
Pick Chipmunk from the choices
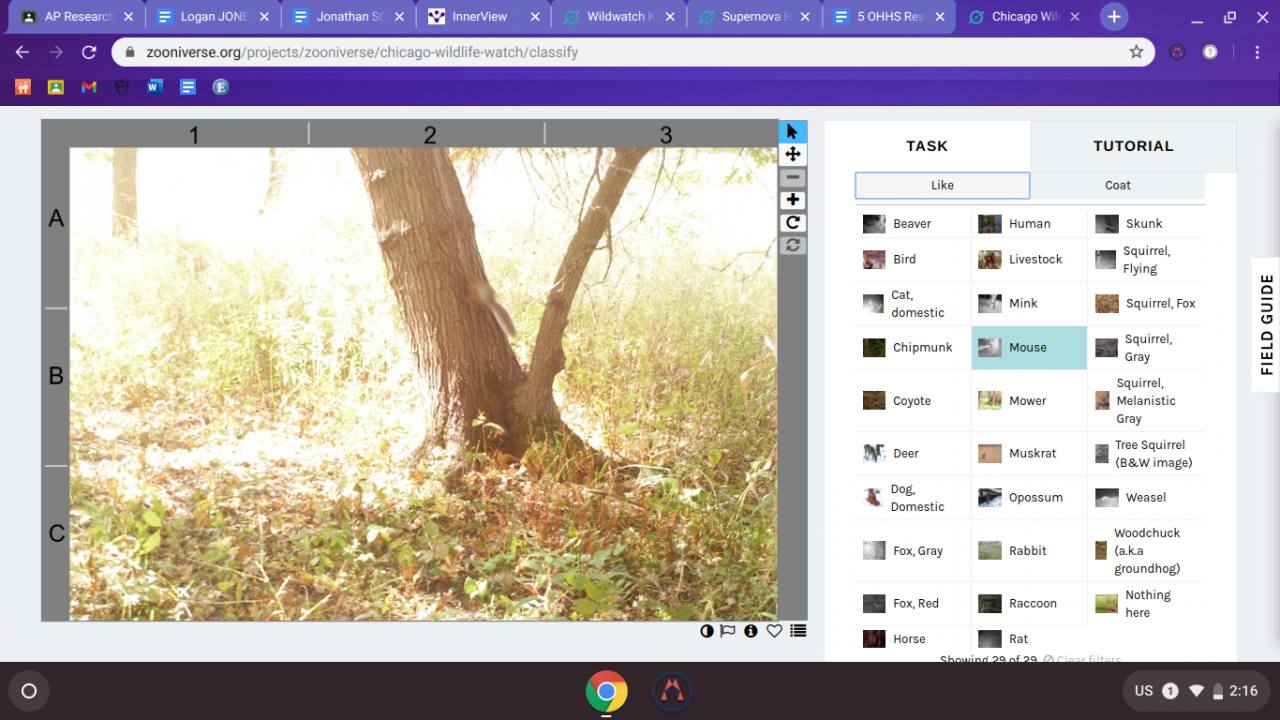pyautogui.click(x=913, y=348)
